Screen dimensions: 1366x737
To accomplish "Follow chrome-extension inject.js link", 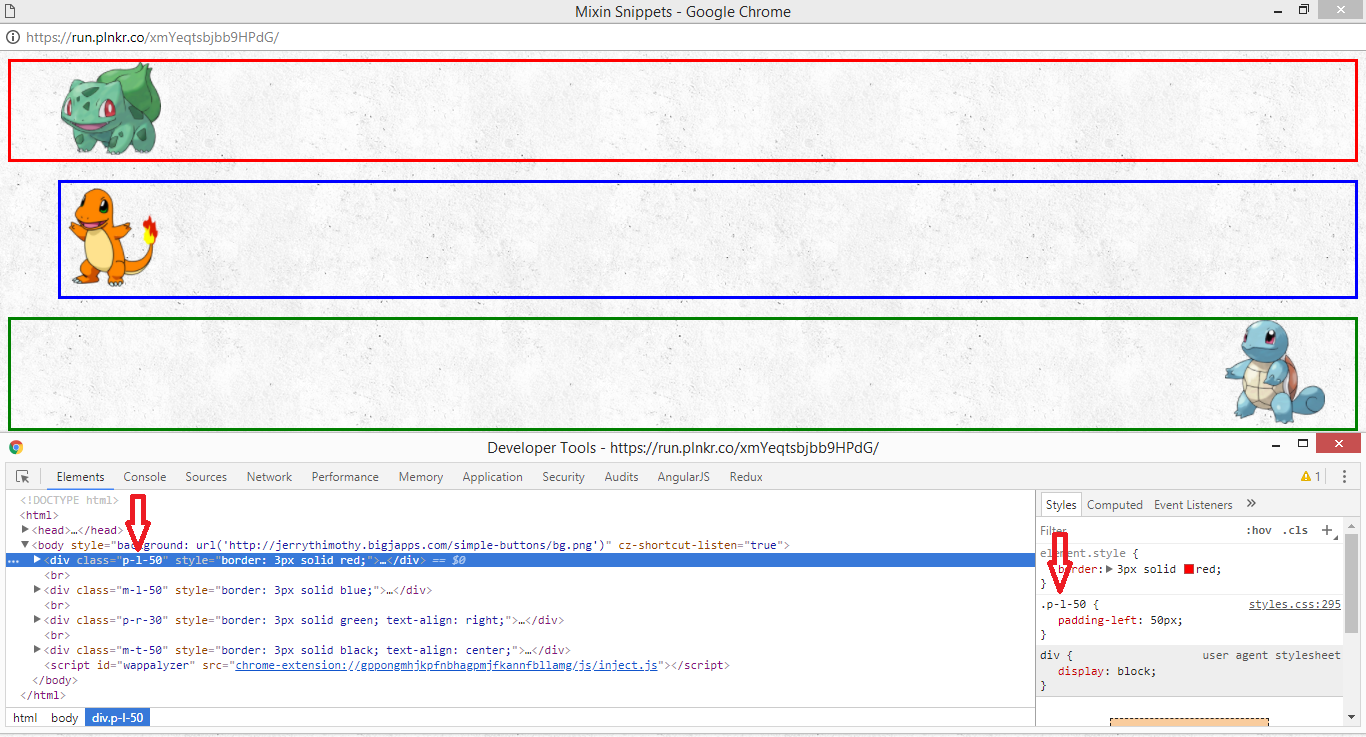I will click(x=446, y=665).
